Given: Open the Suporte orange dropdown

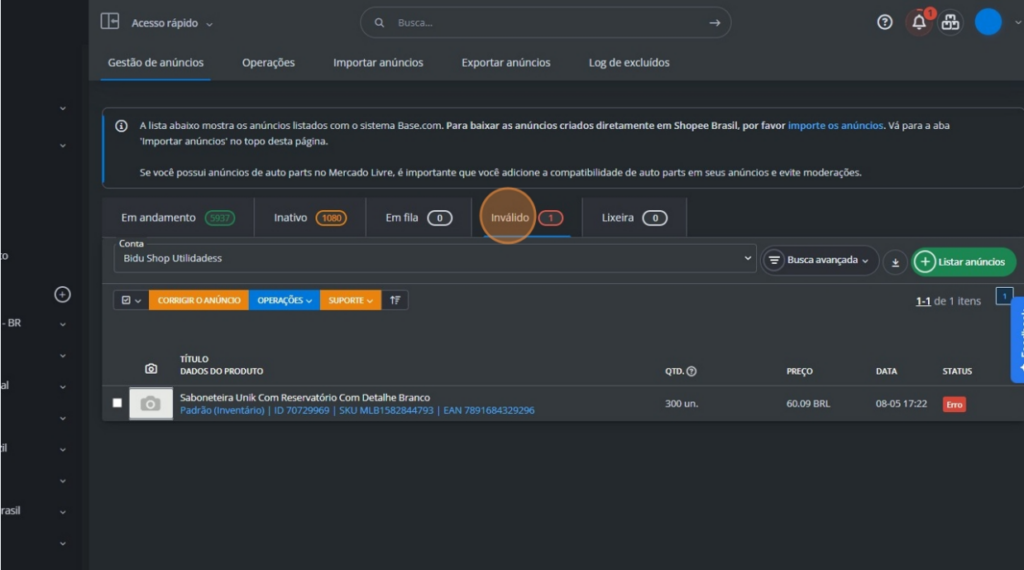Looking at the screenshot, I should tap(350, 300).
